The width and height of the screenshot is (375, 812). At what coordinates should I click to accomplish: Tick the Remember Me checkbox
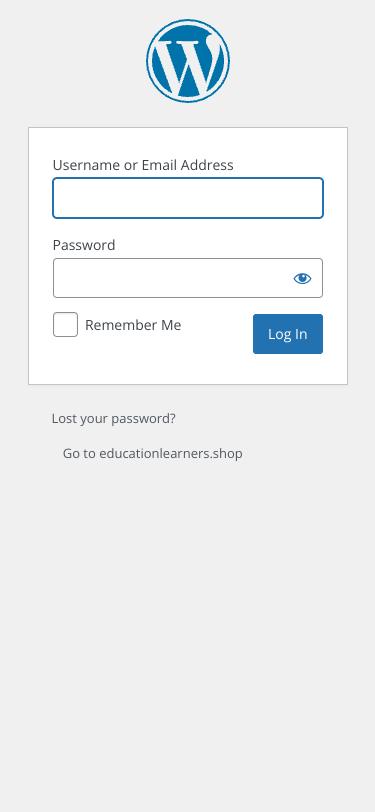point(65,325)
